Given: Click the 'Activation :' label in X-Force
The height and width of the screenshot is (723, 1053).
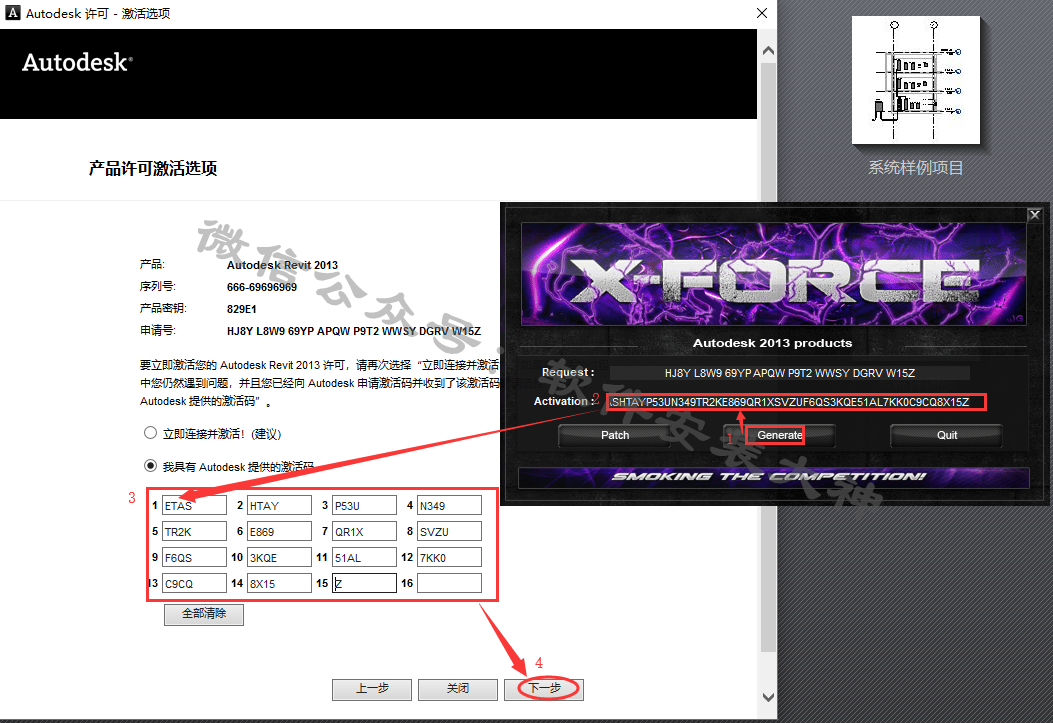Looking at the screenshot, I should (x=564, y=401).
